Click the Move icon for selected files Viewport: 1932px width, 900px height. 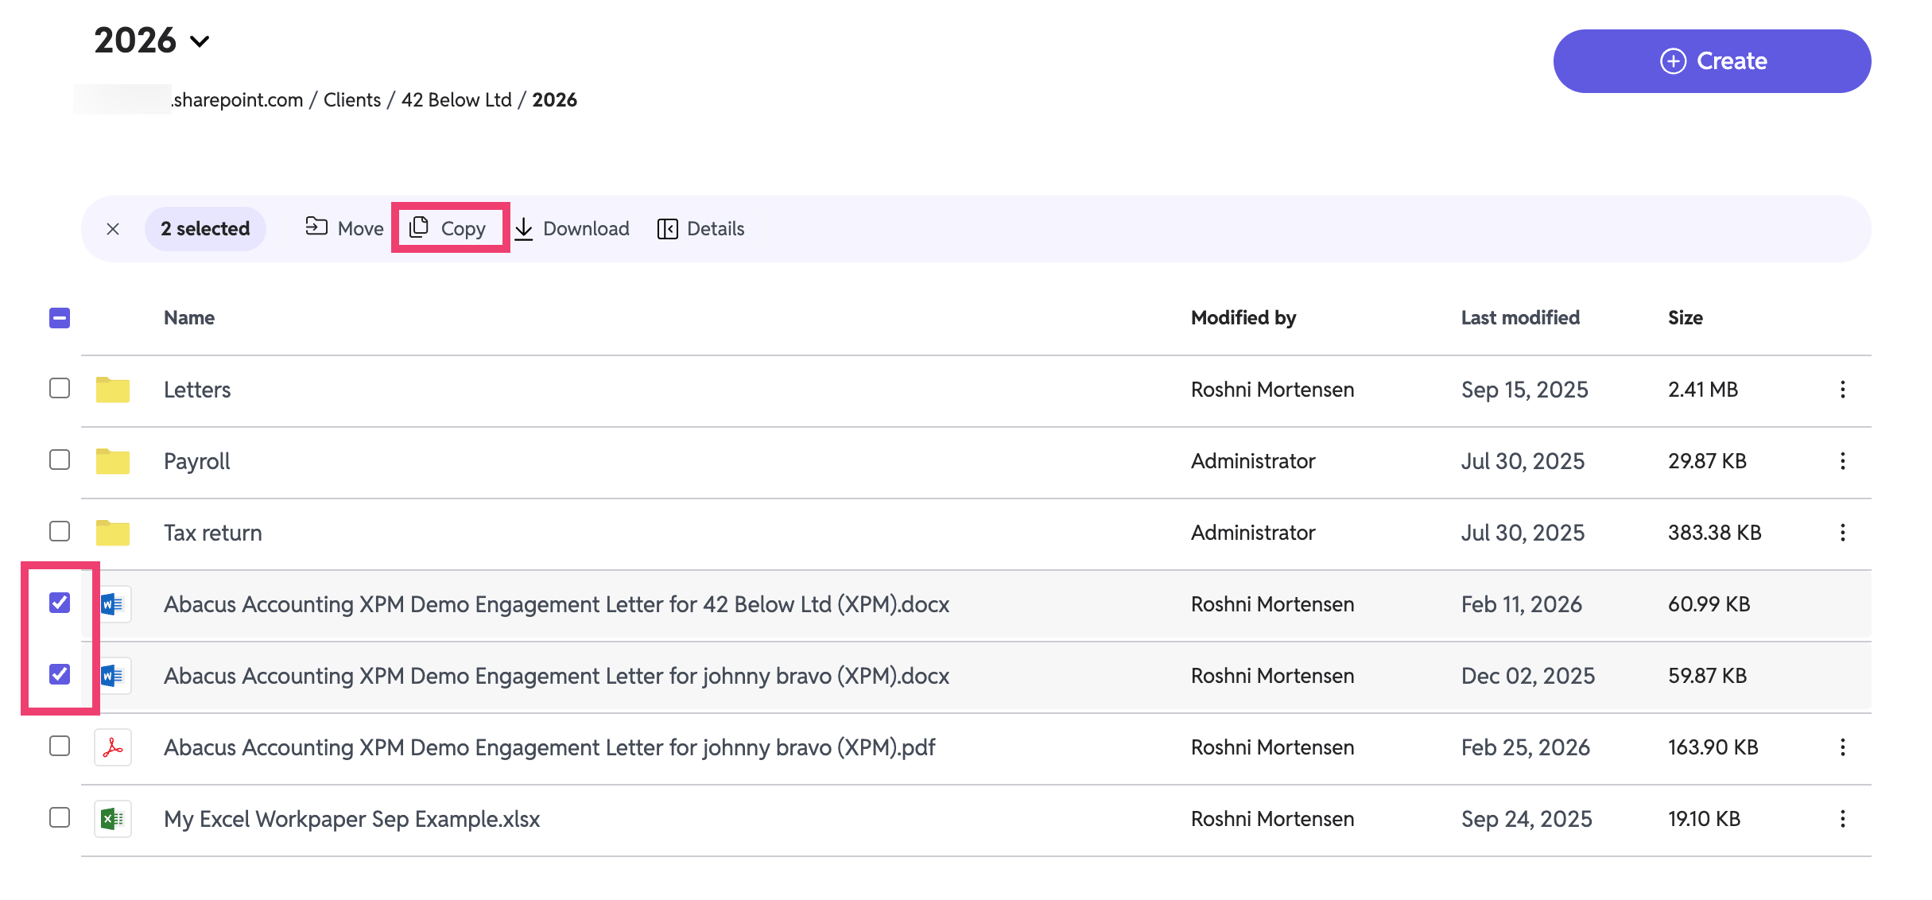pyautogui.click(x=316, y=227)
